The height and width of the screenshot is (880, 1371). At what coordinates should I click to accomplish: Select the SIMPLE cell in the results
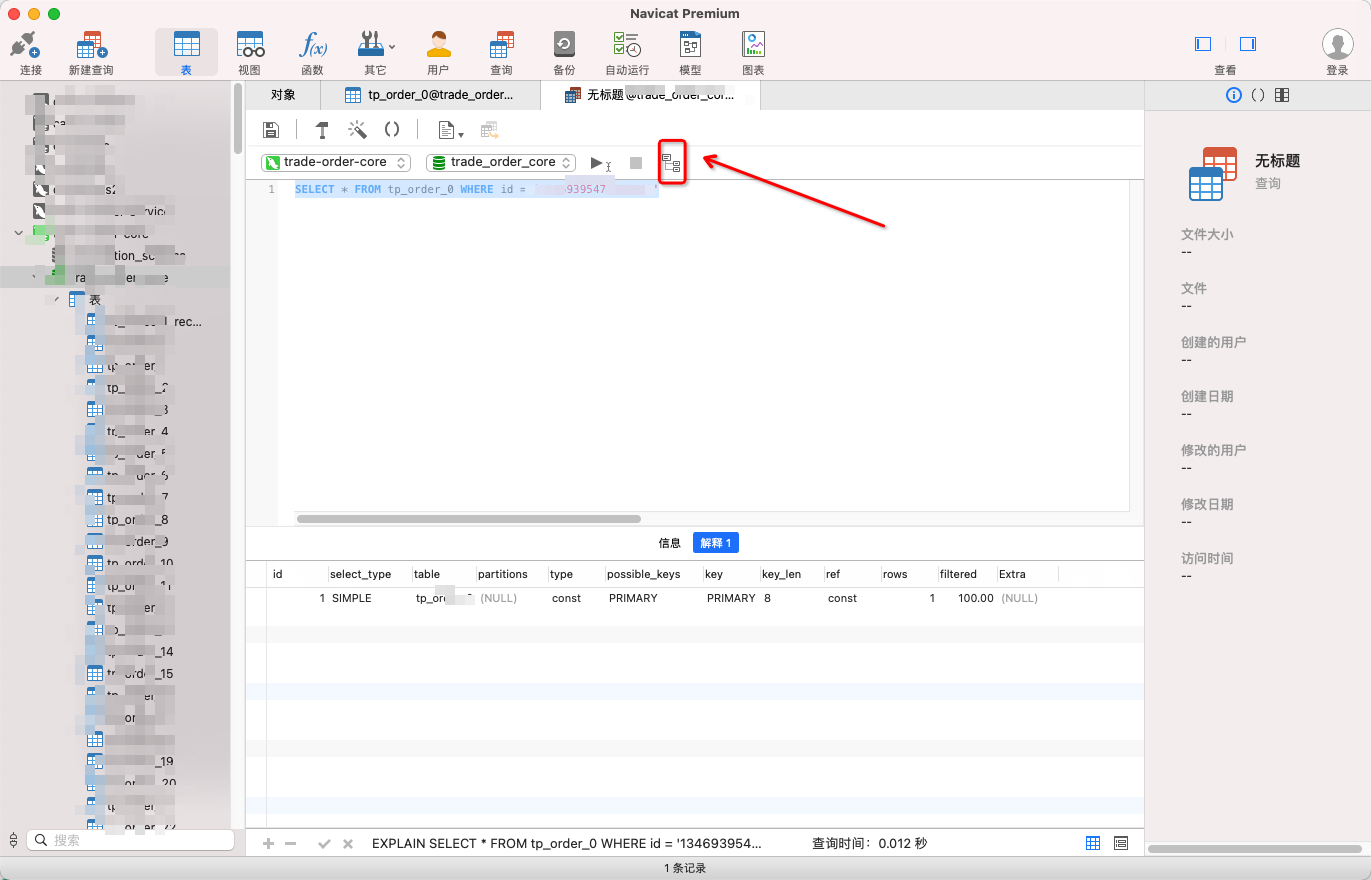(x=352, y=598)
